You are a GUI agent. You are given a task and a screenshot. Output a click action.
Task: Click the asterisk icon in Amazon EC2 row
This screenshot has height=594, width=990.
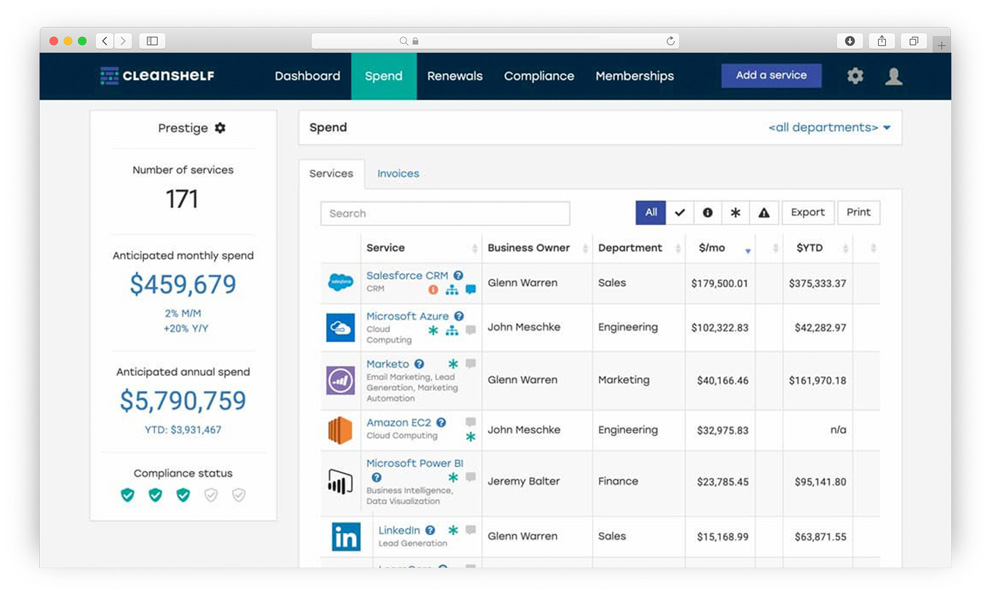coord(470,436)
